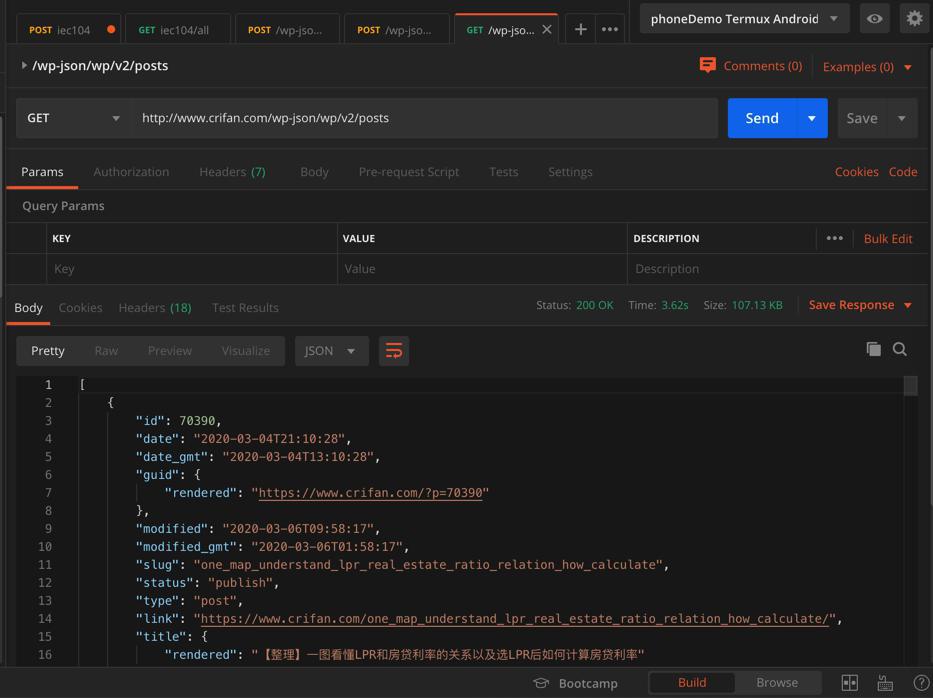
Task: Open the Tests tab
Action: point(503,172)
